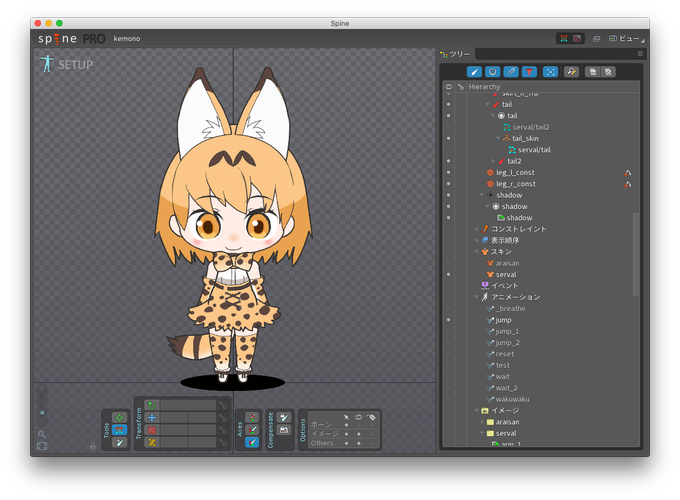
Task: Click the skeleton bounds icon in top bar
Action: [564, 39]
